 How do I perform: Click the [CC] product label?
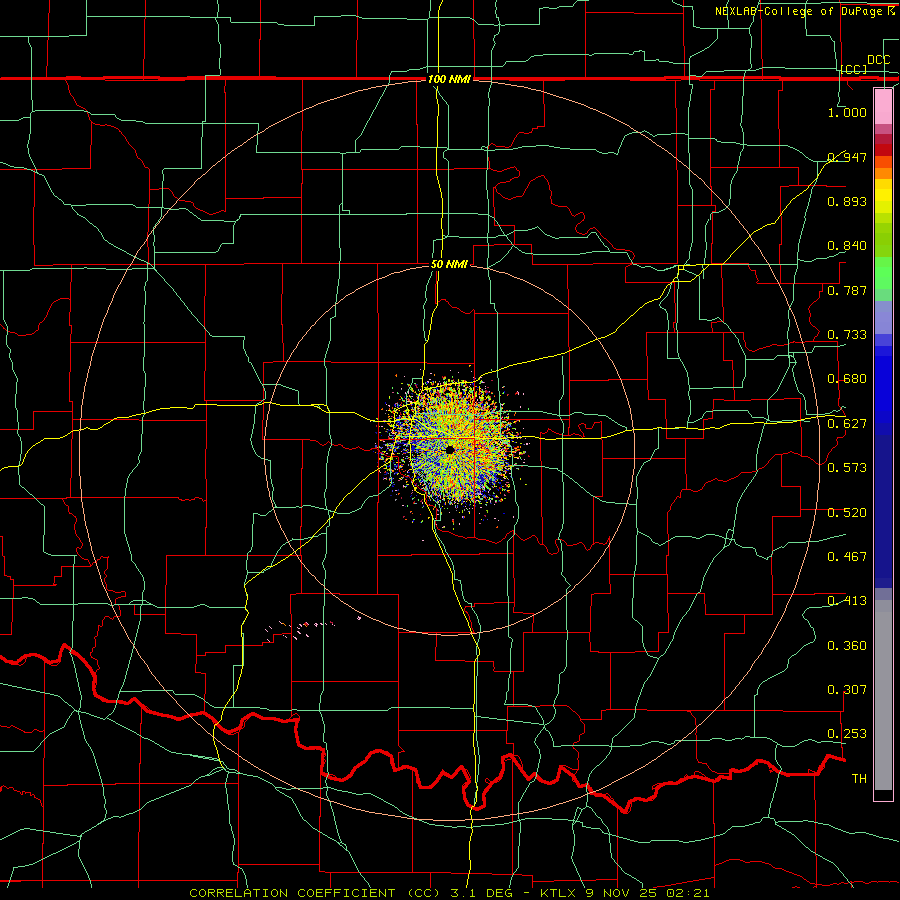853,69
